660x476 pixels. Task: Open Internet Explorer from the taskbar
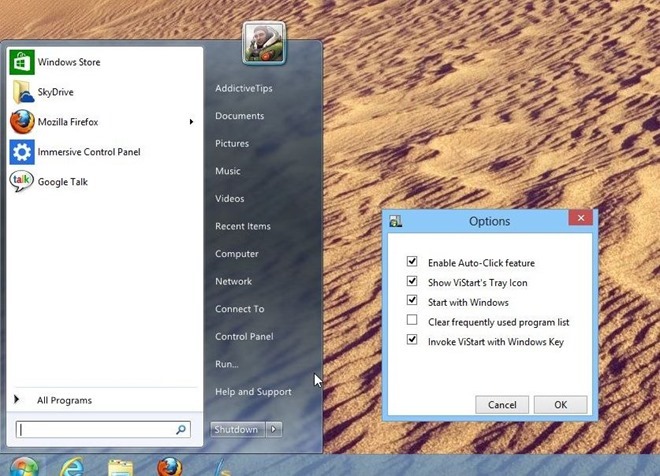point(72,467)
